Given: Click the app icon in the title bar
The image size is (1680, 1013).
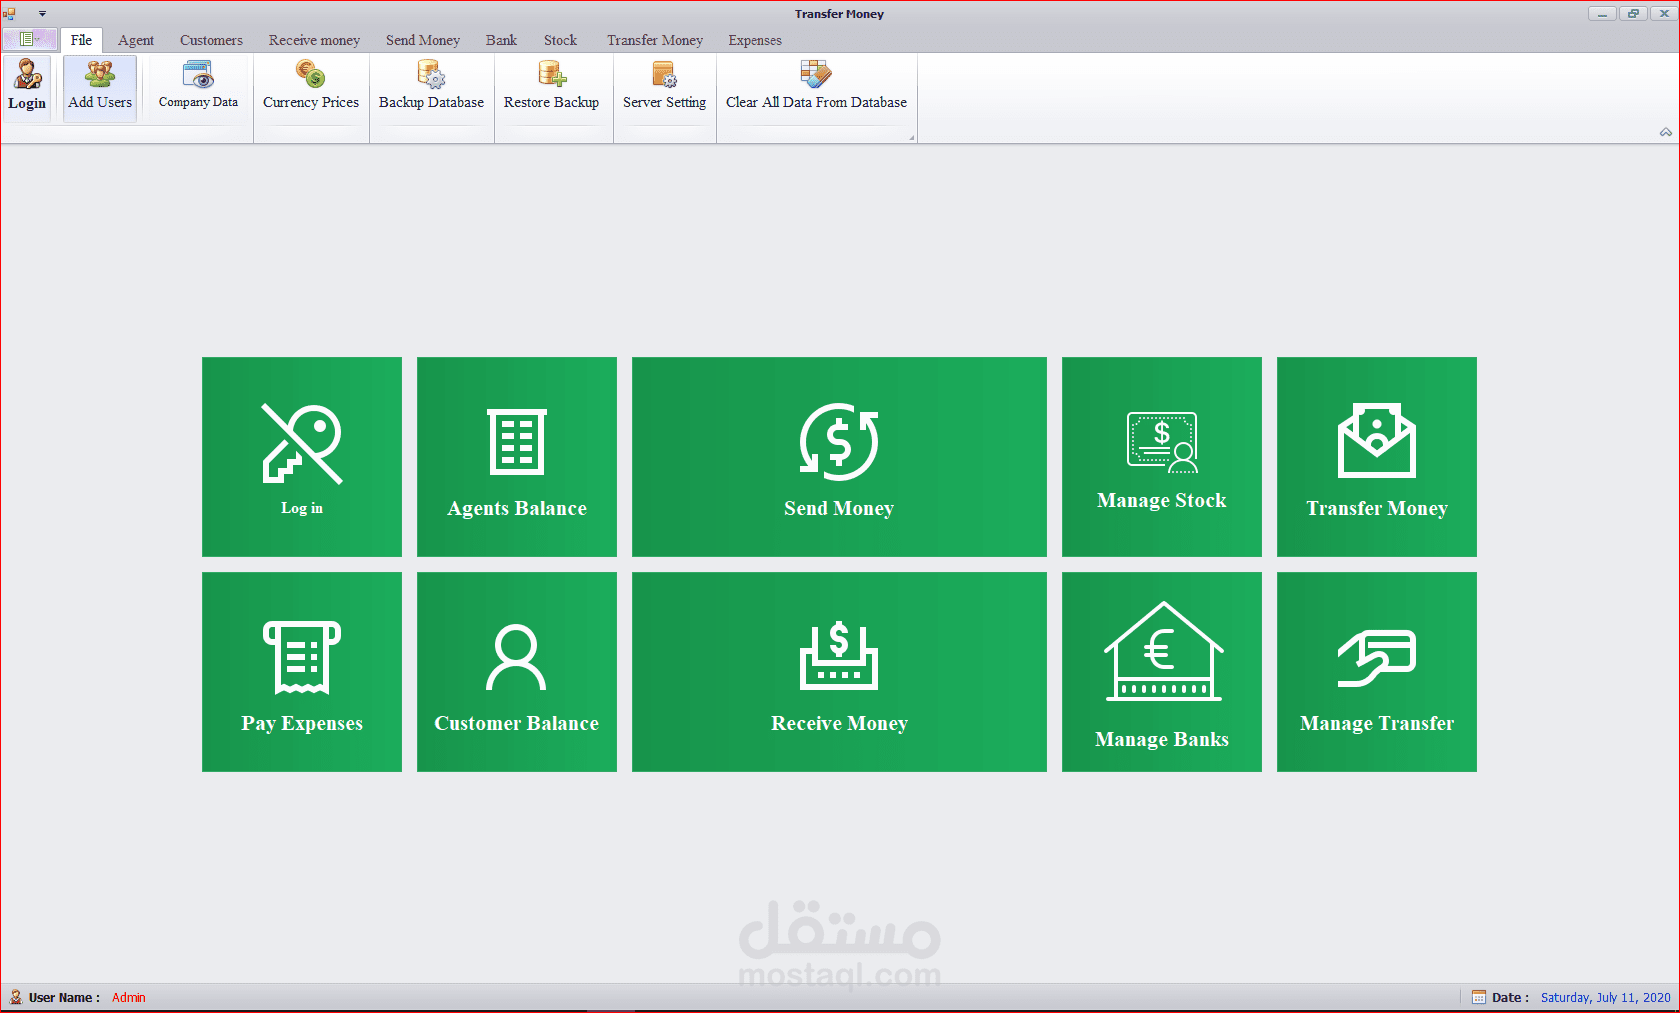Looking at the screenshot, I should [10, 14].
